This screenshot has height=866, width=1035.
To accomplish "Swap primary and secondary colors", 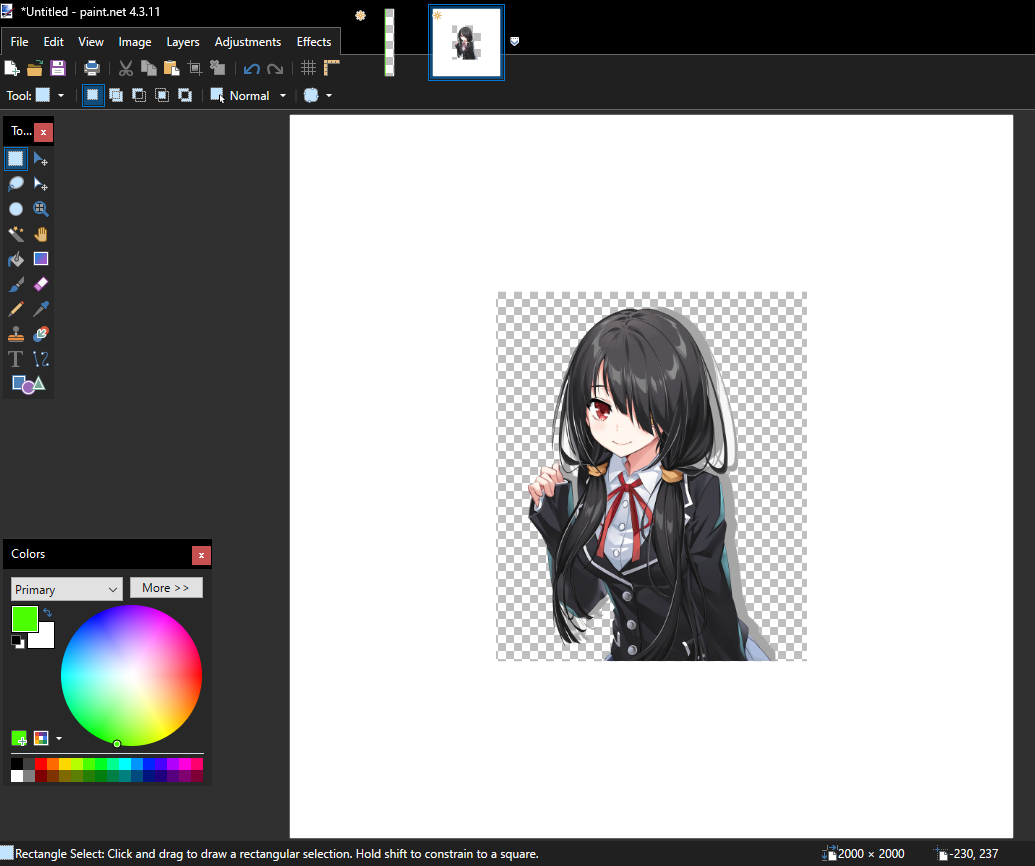I will 48,613.
